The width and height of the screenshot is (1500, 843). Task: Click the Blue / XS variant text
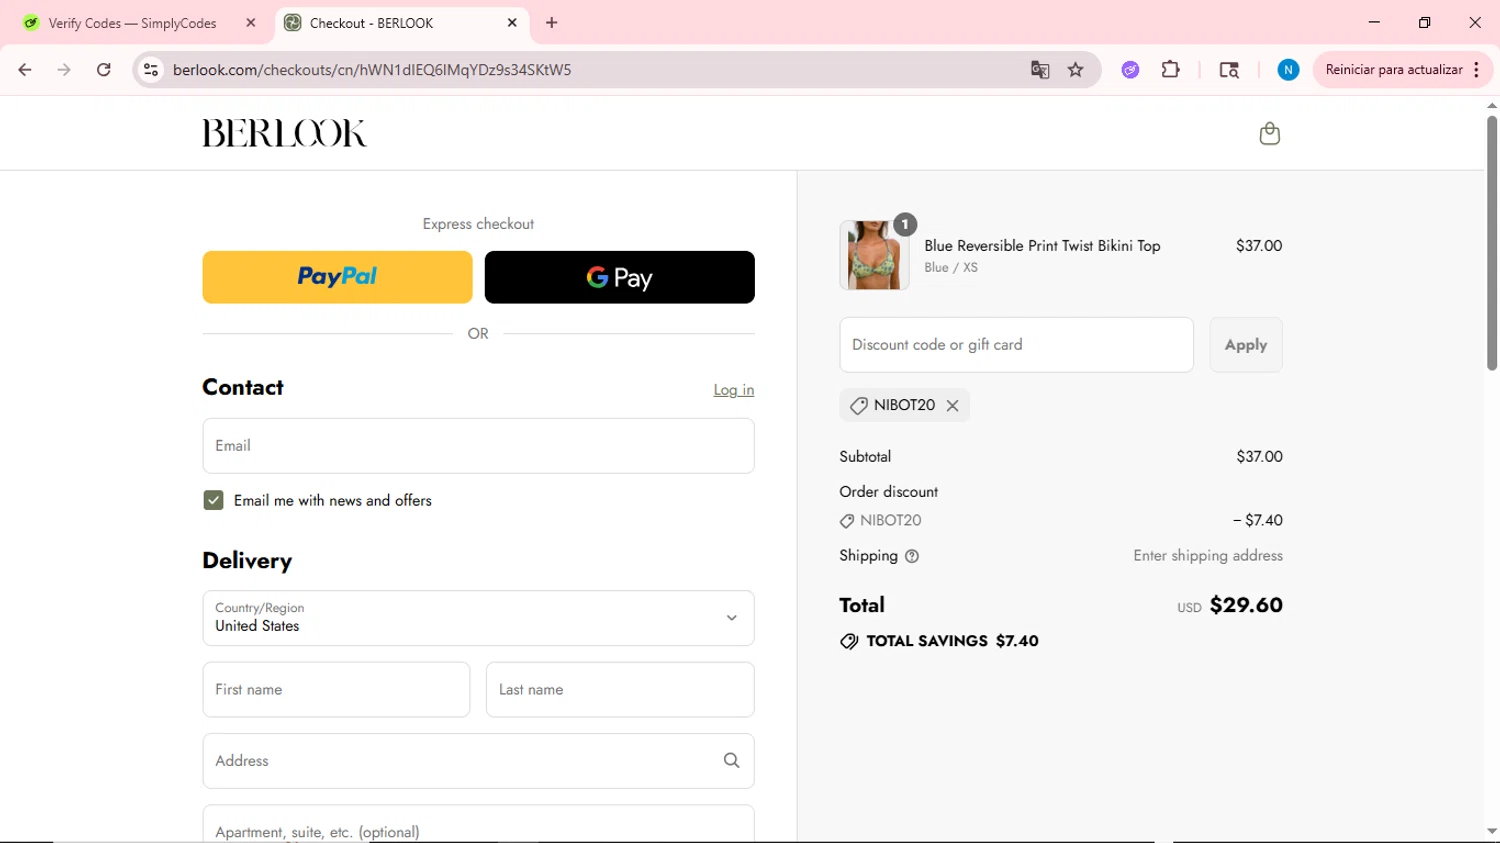pos(951,268)
